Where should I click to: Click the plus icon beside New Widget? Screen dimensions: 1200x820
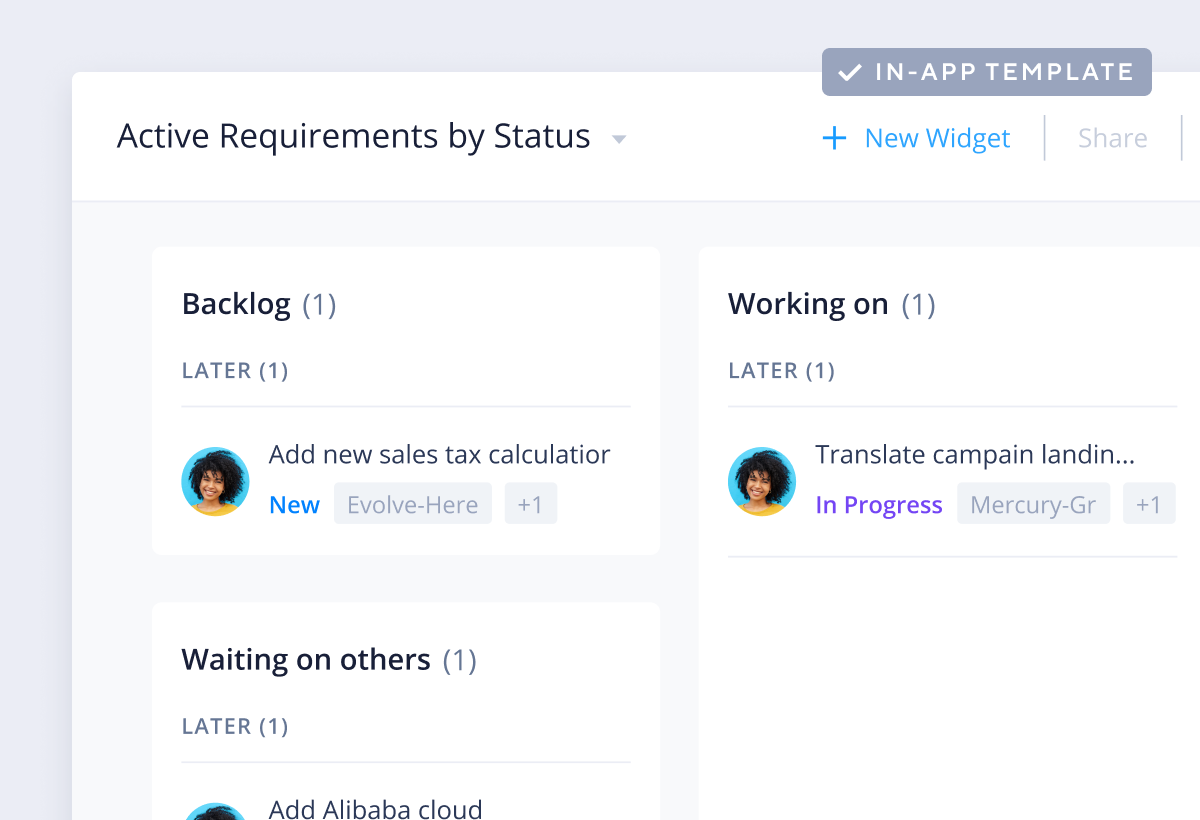[x=834, y=138]
